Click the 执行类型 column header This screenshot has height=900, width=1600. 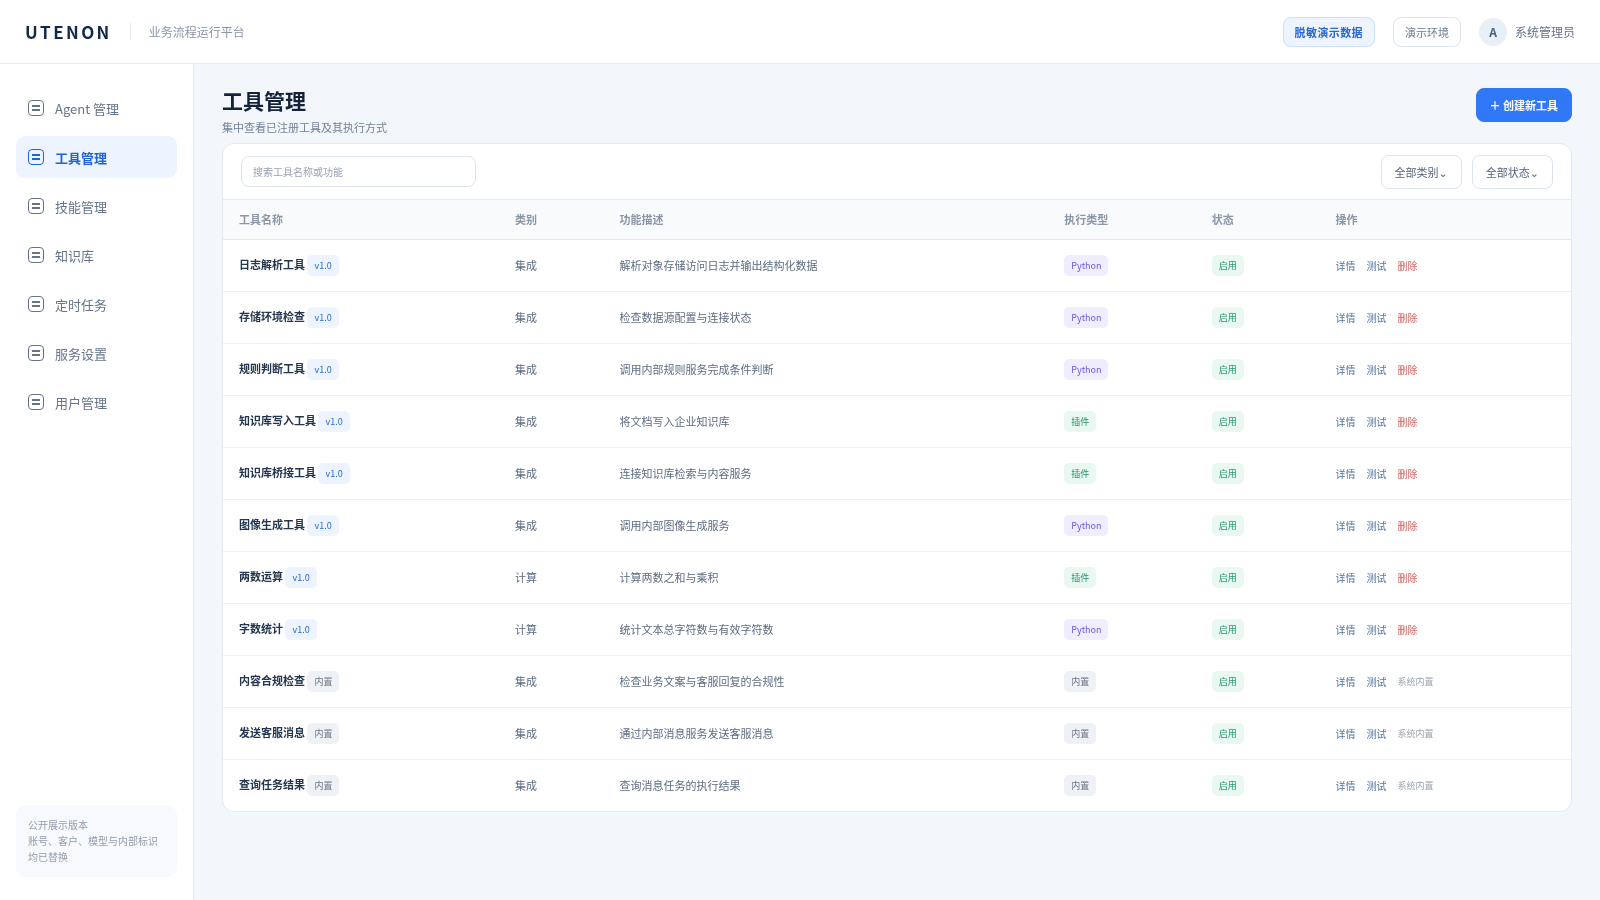tap(1086, 220)
